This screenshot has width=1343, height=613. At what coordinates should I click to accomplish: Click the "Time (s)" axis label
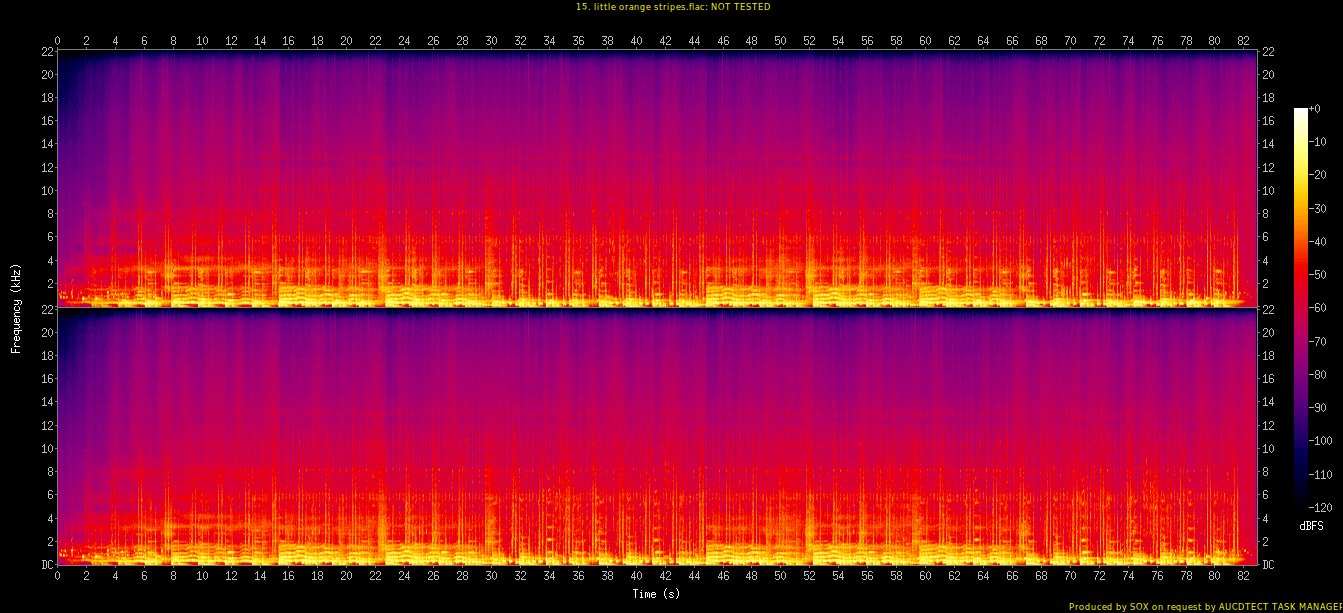click(657, 594)
